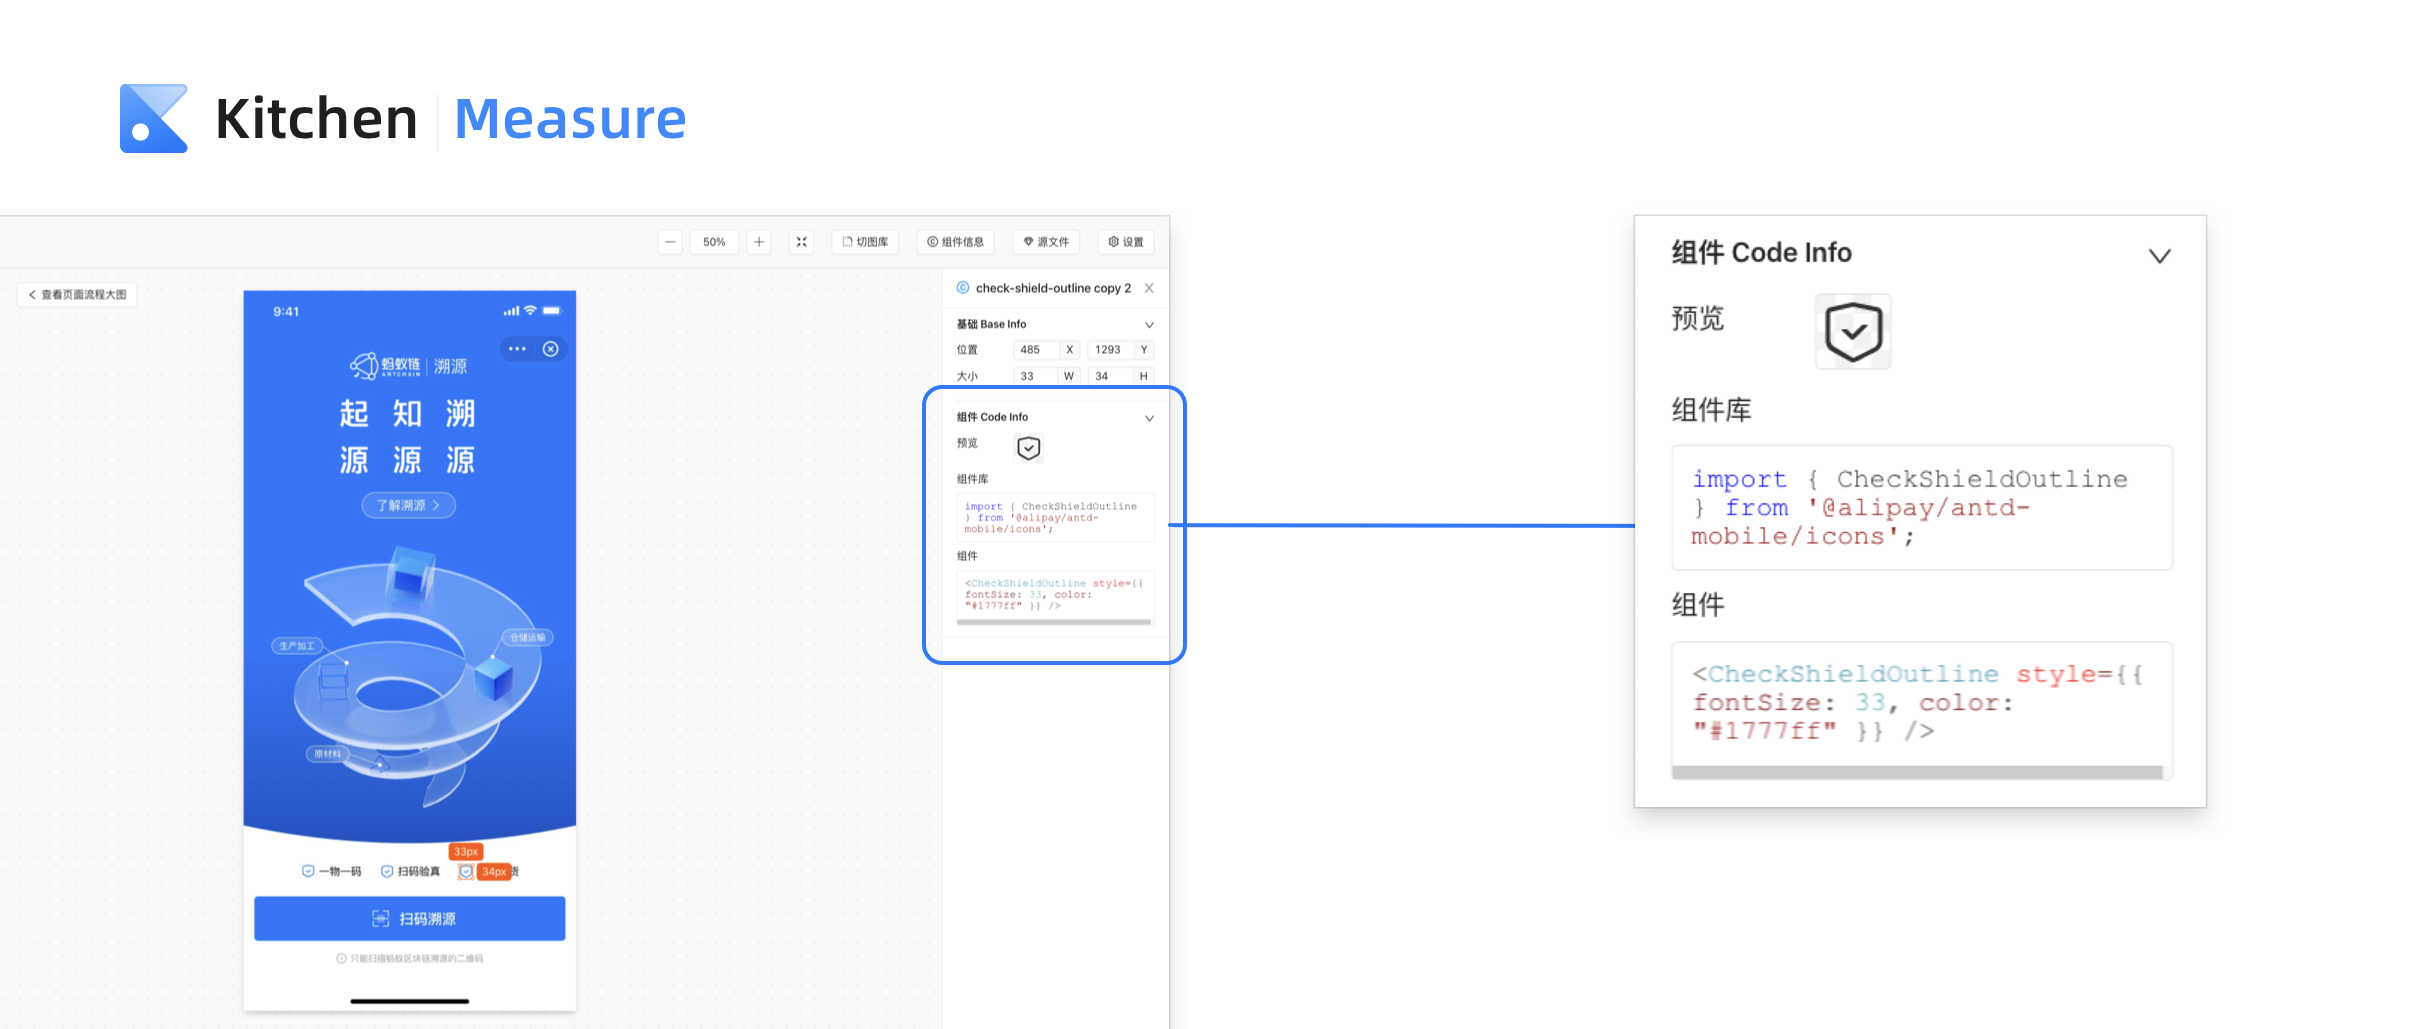
Task: Open the 源文件 source file
Action: click(x=1046, y=242)
